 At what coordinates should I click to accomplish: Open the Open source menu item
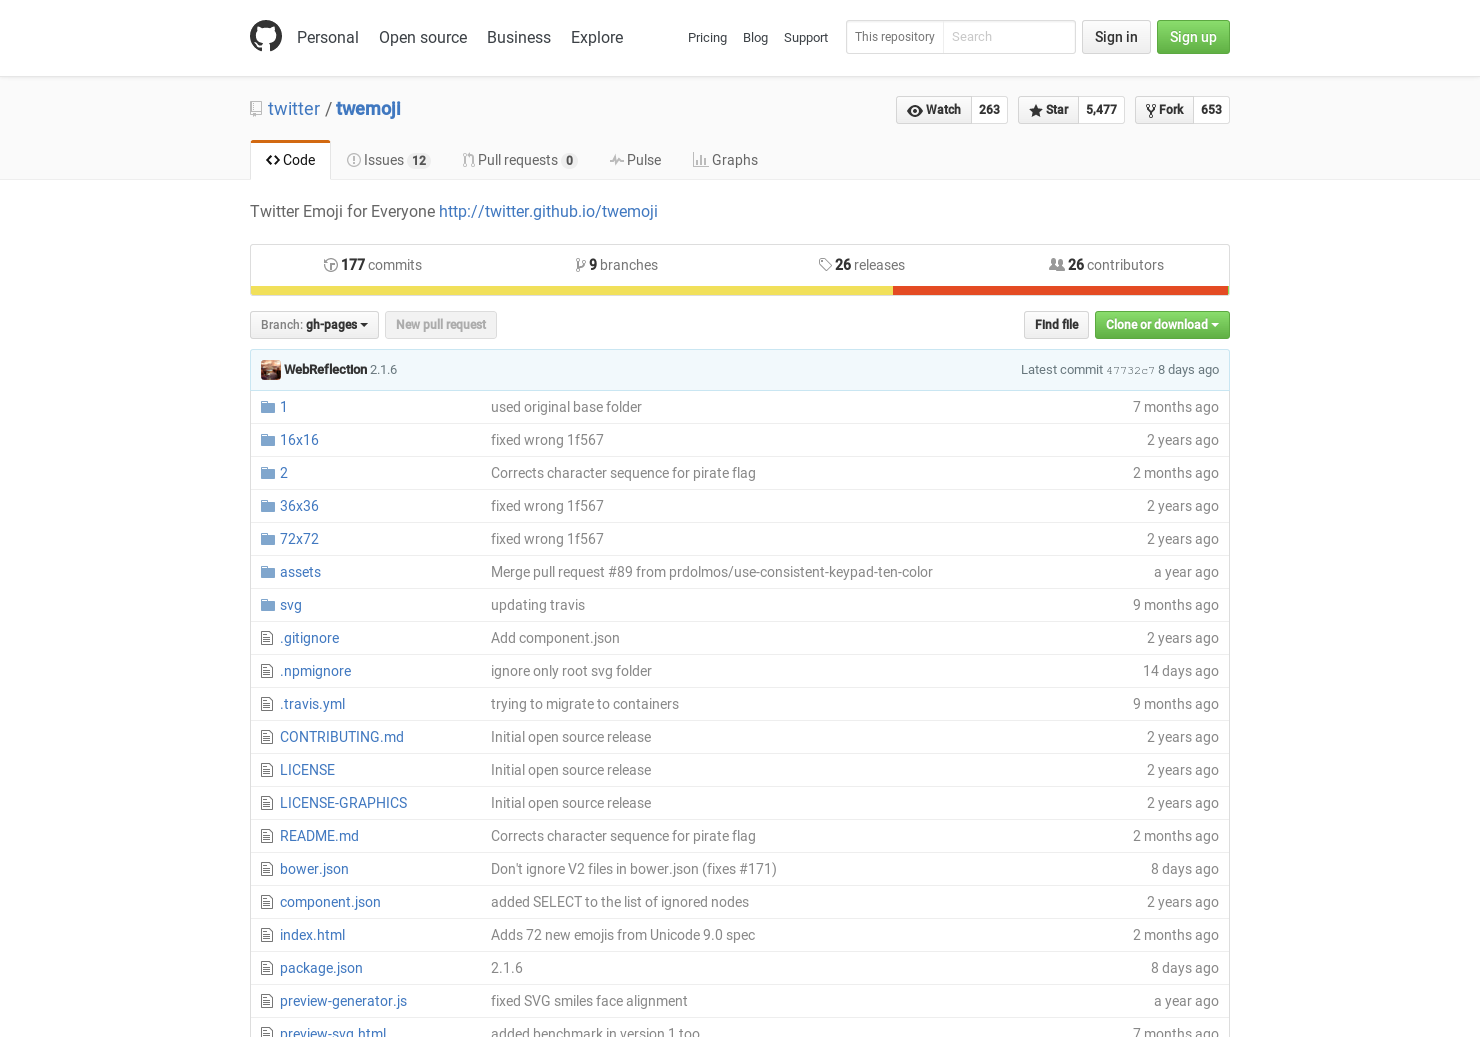pyautogui.click(x=423, y=37)
